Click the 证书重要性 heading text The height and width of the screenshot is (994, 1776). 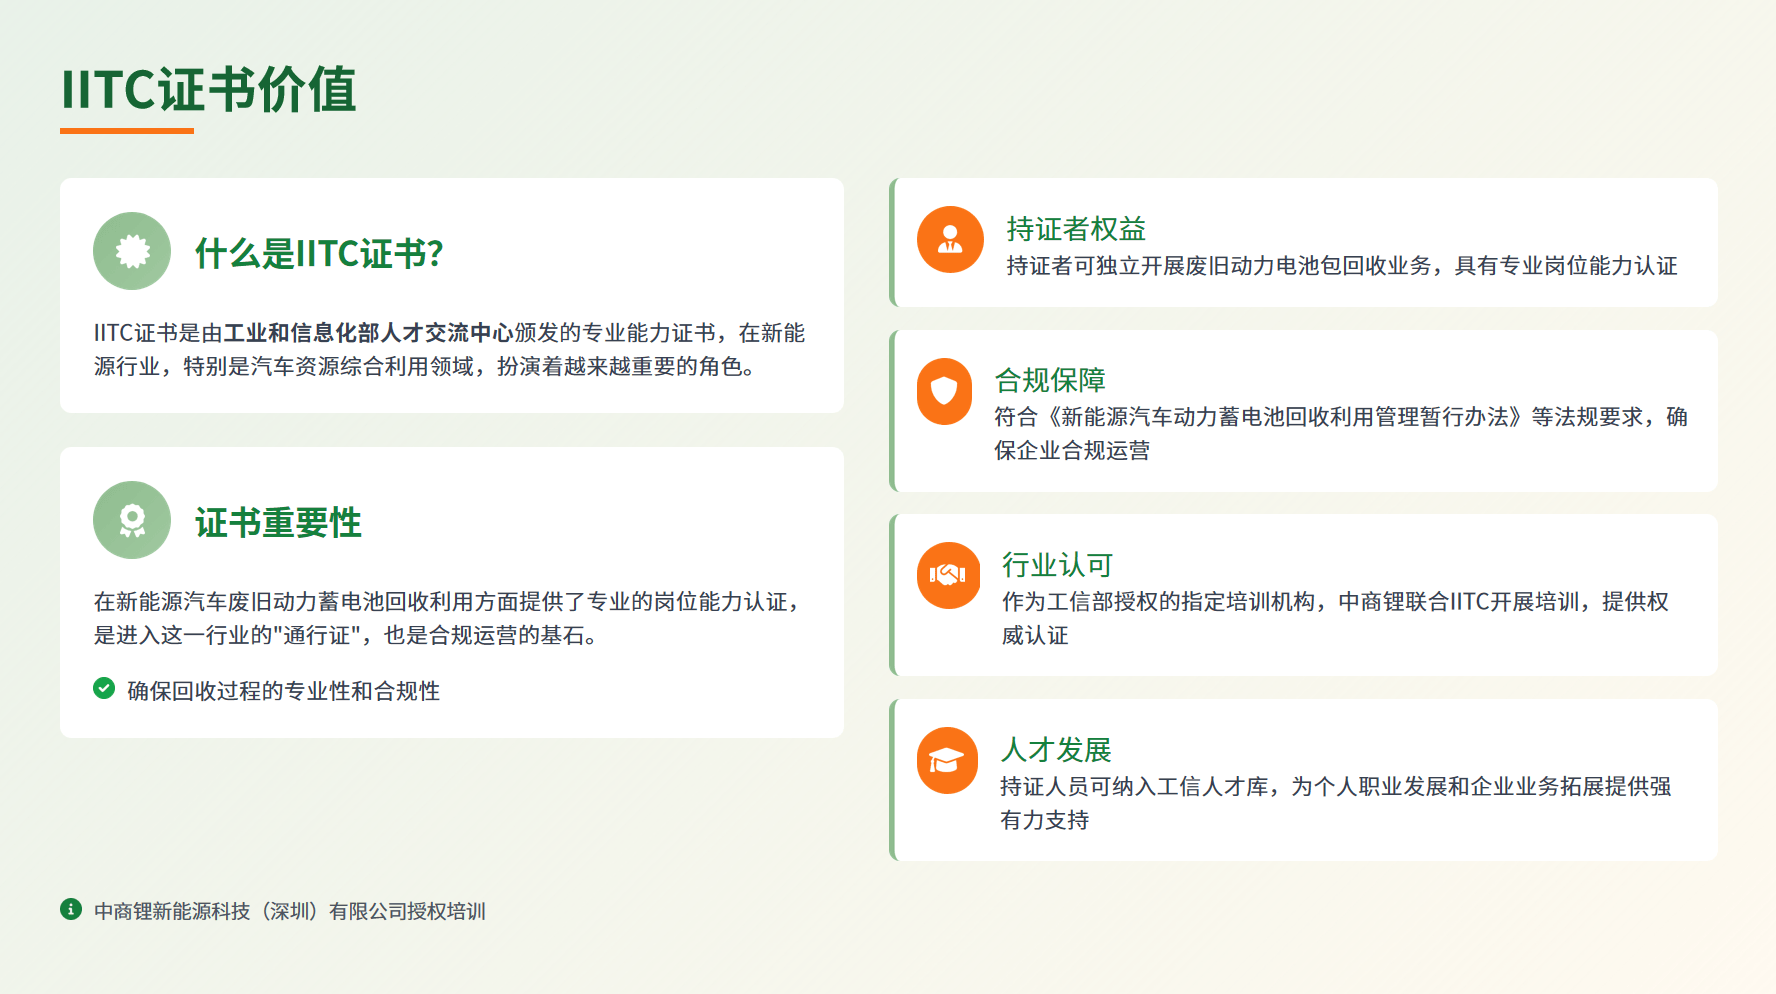point(278,523)
